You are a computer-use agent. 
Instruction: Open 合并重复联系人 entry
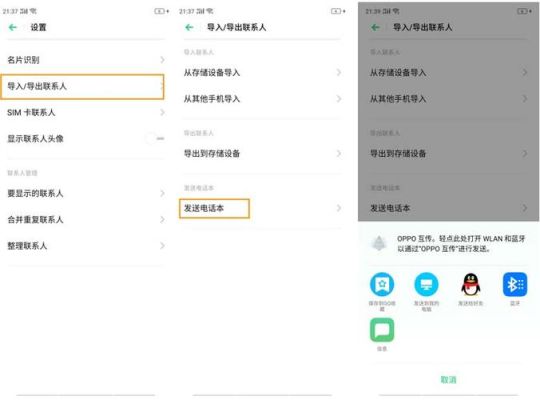(x=85, y=219)
